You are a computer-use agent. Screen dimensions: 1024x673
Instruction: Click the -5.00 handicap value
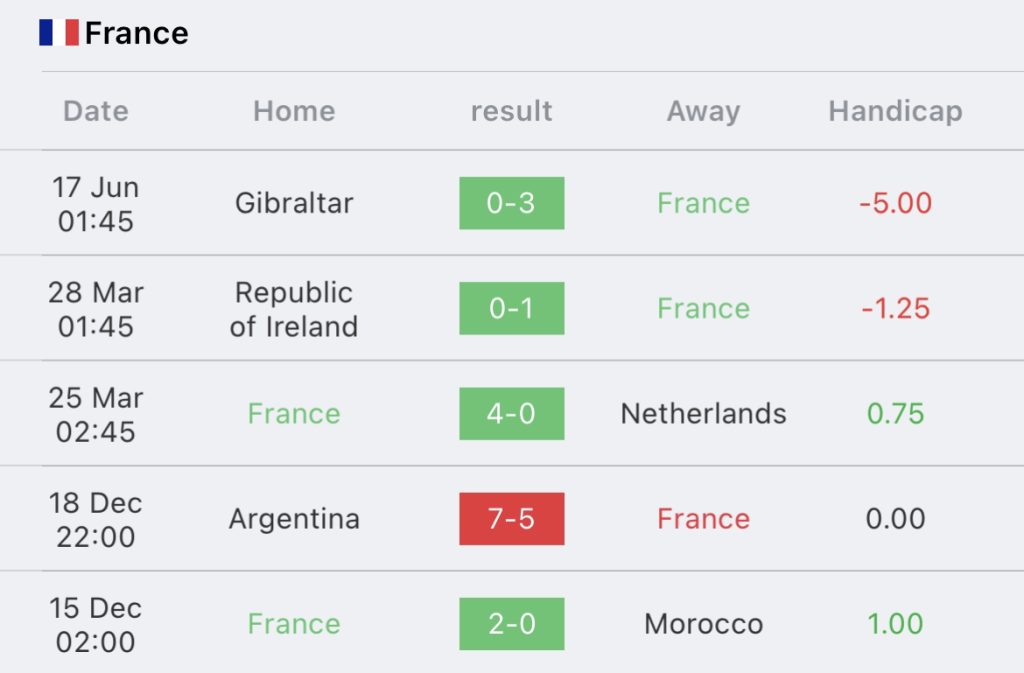[895, 203]
